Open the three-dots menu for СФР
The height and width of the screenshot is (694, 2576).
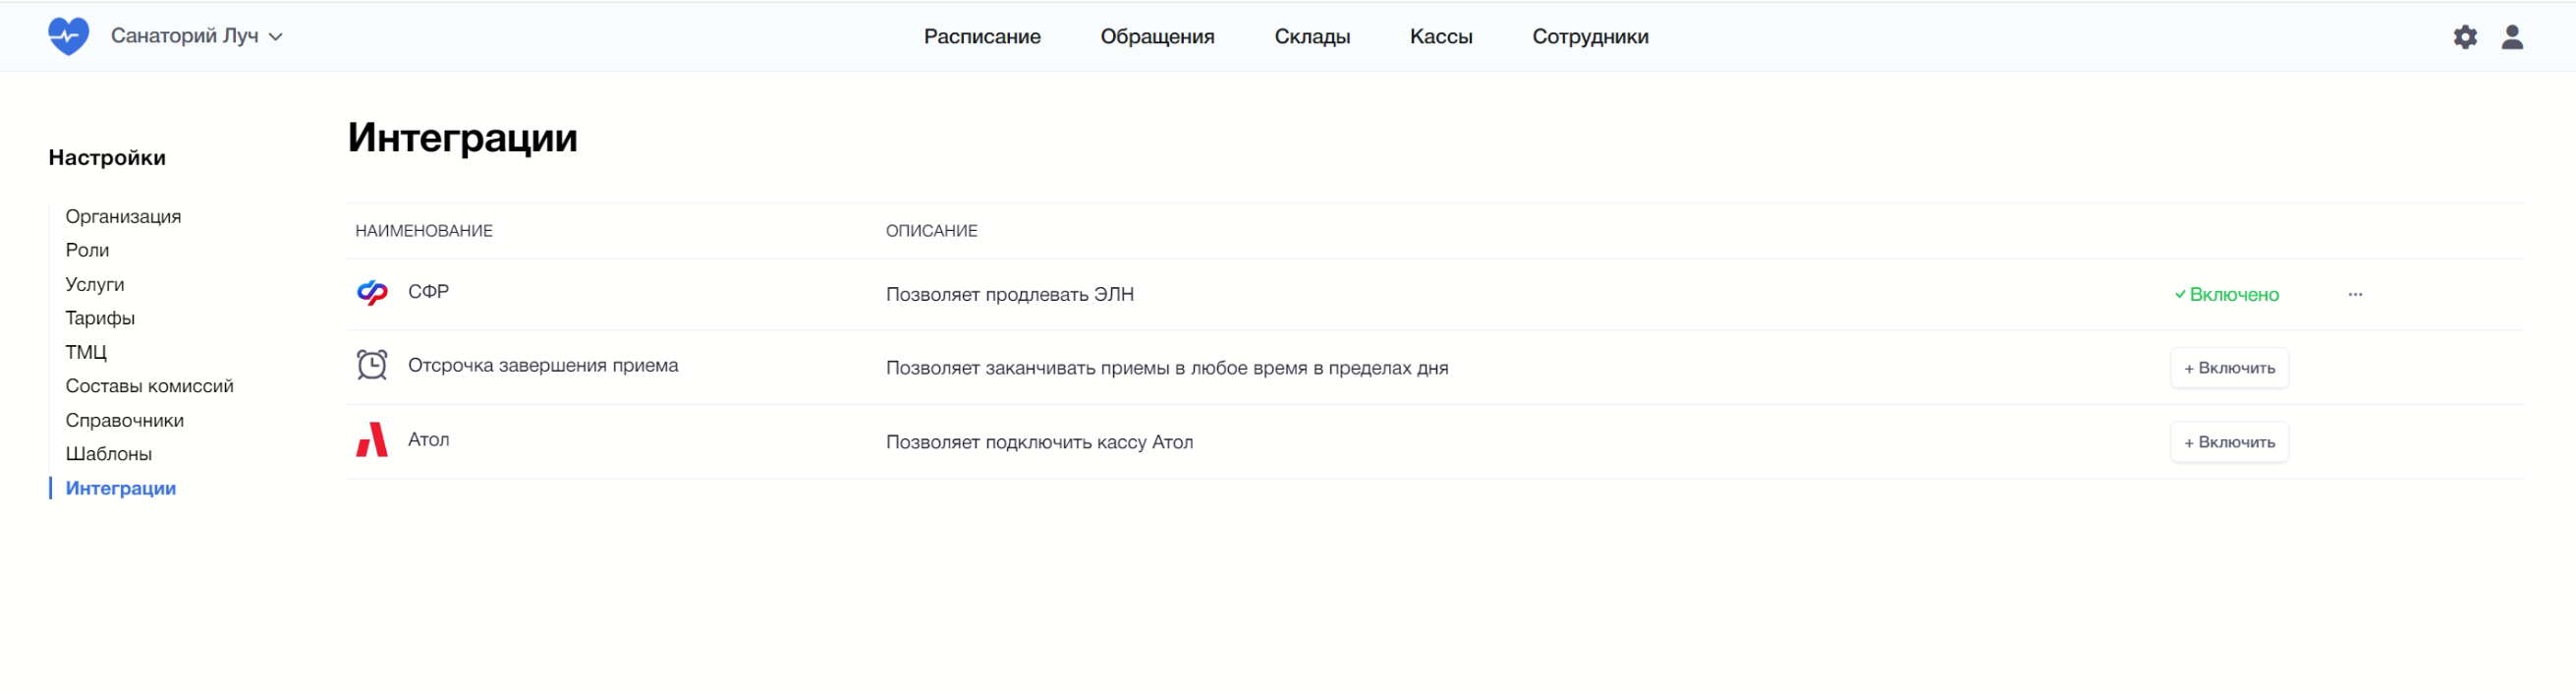click(x=2354, y=295)
